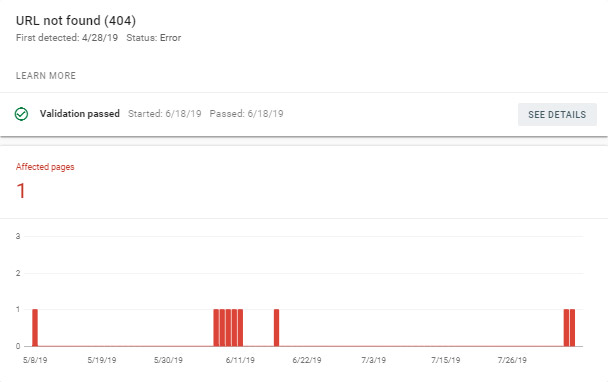
Task: Select the Affected pages label
Action: tap(45, 167)
